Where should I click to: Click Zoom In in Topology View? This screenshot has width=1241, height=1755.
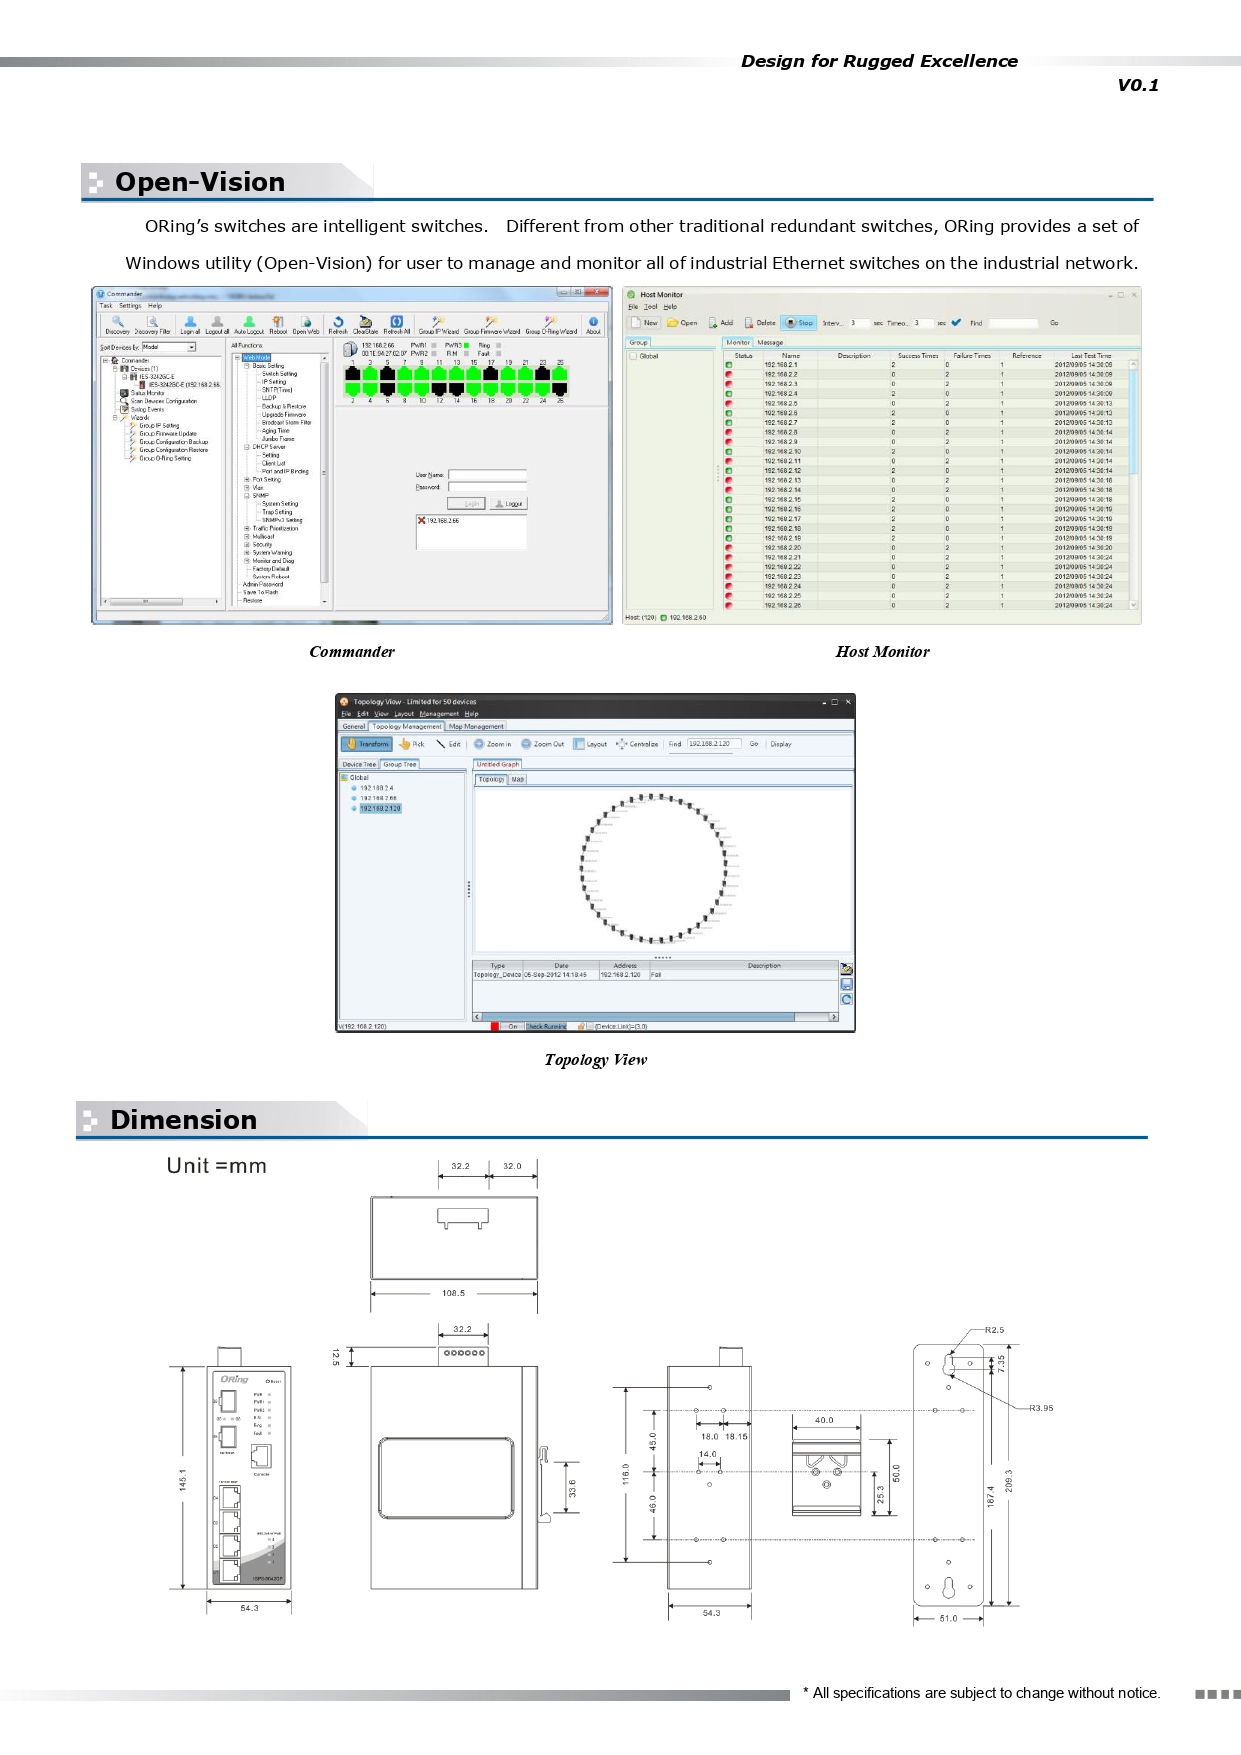click(x=492, y=744)
